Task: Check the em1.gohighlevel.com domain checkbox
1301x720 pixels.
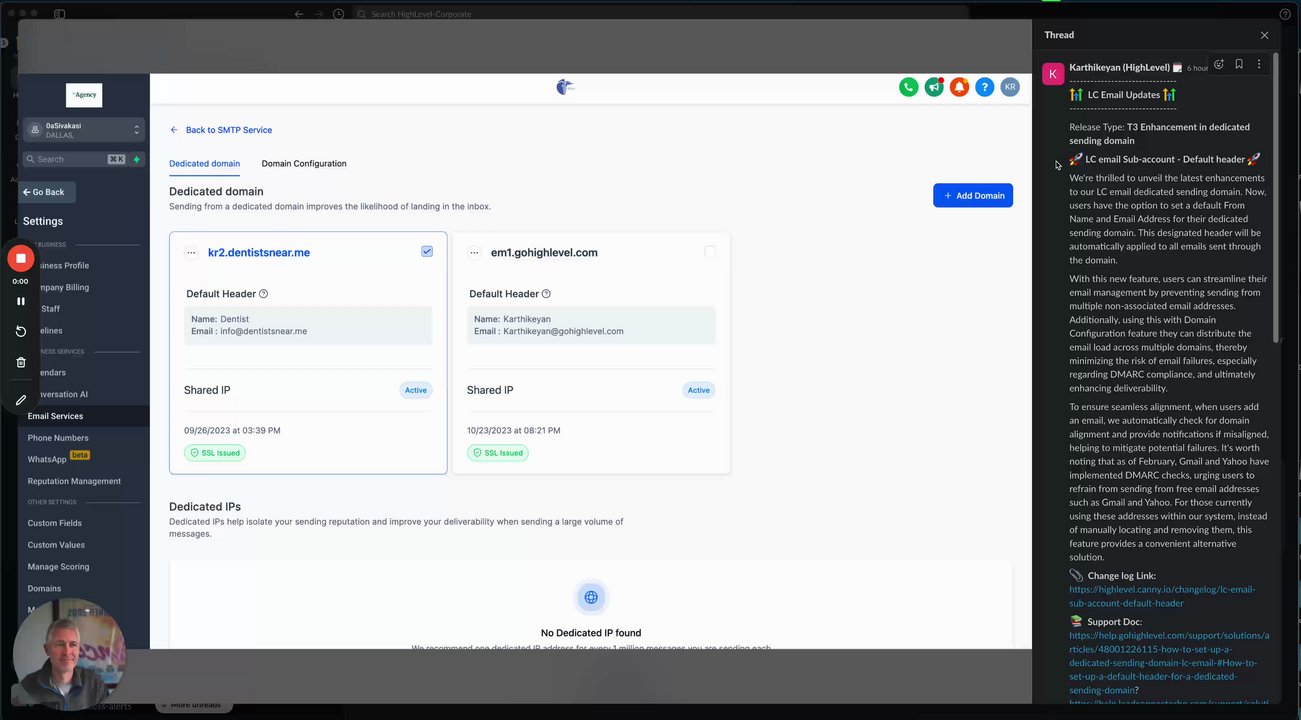Action: [x=710, y=252]
